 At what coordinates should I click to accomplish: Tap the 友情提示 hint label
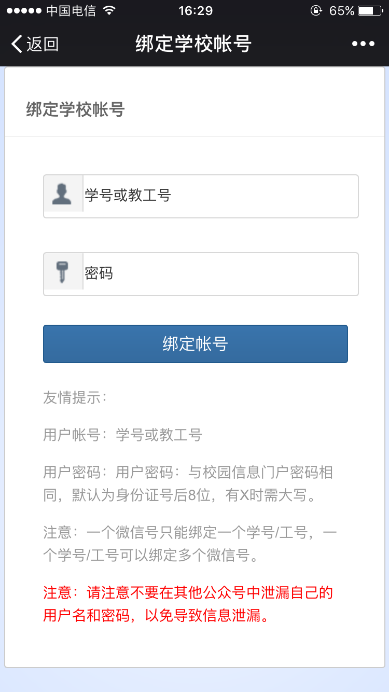(75, 398)
